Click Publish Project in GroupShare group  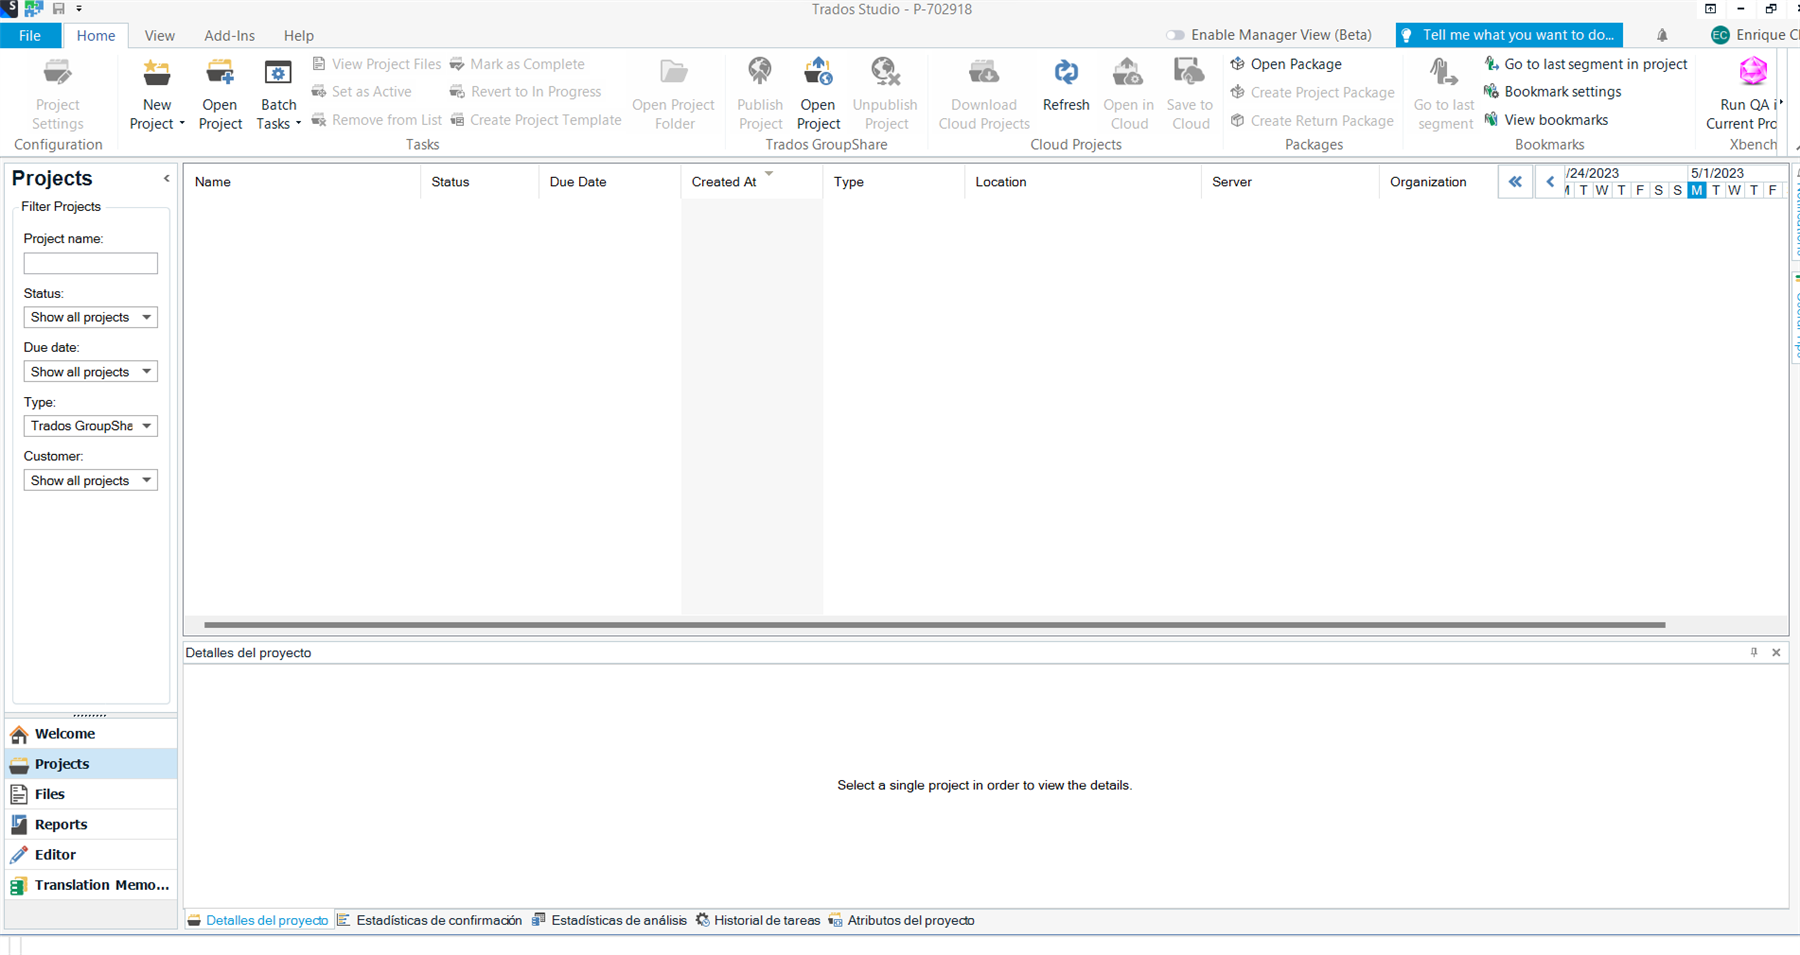pyautogui.click(x=760, y=95)
